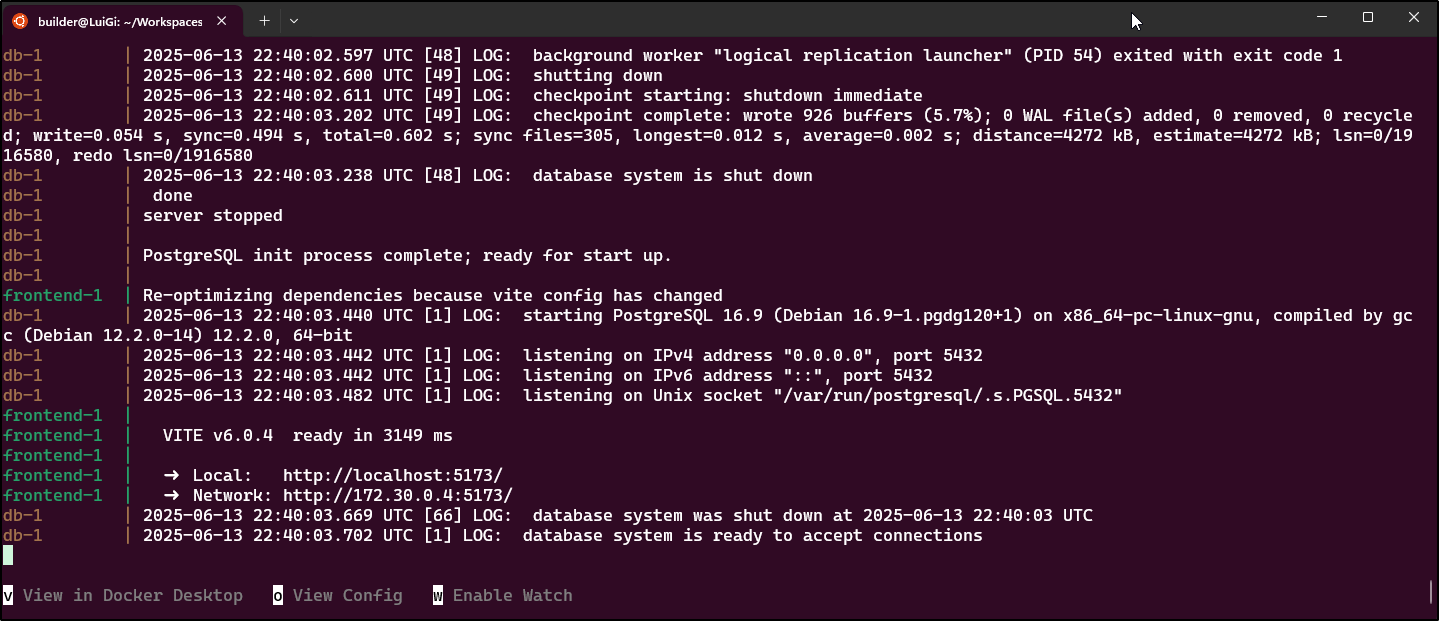Screen dimensions: 1439x621
Task: Click the VITE v6.0.4 ready line
Action: tap(308, 435)
